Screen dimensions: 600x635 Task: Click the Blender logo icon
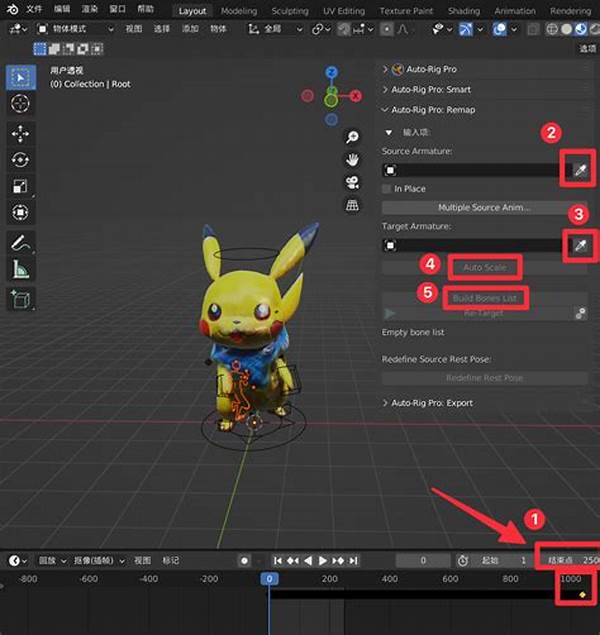(12, 9)
